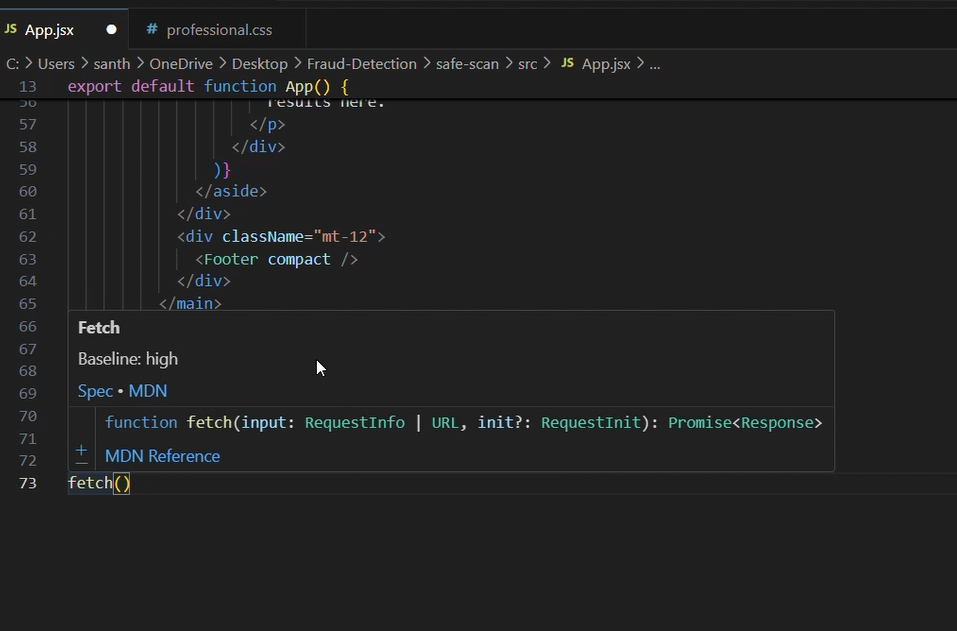Select the safe-scan breadcrumb segment
Viewport: 957px width, 631px height.
[x=467, y=64]
